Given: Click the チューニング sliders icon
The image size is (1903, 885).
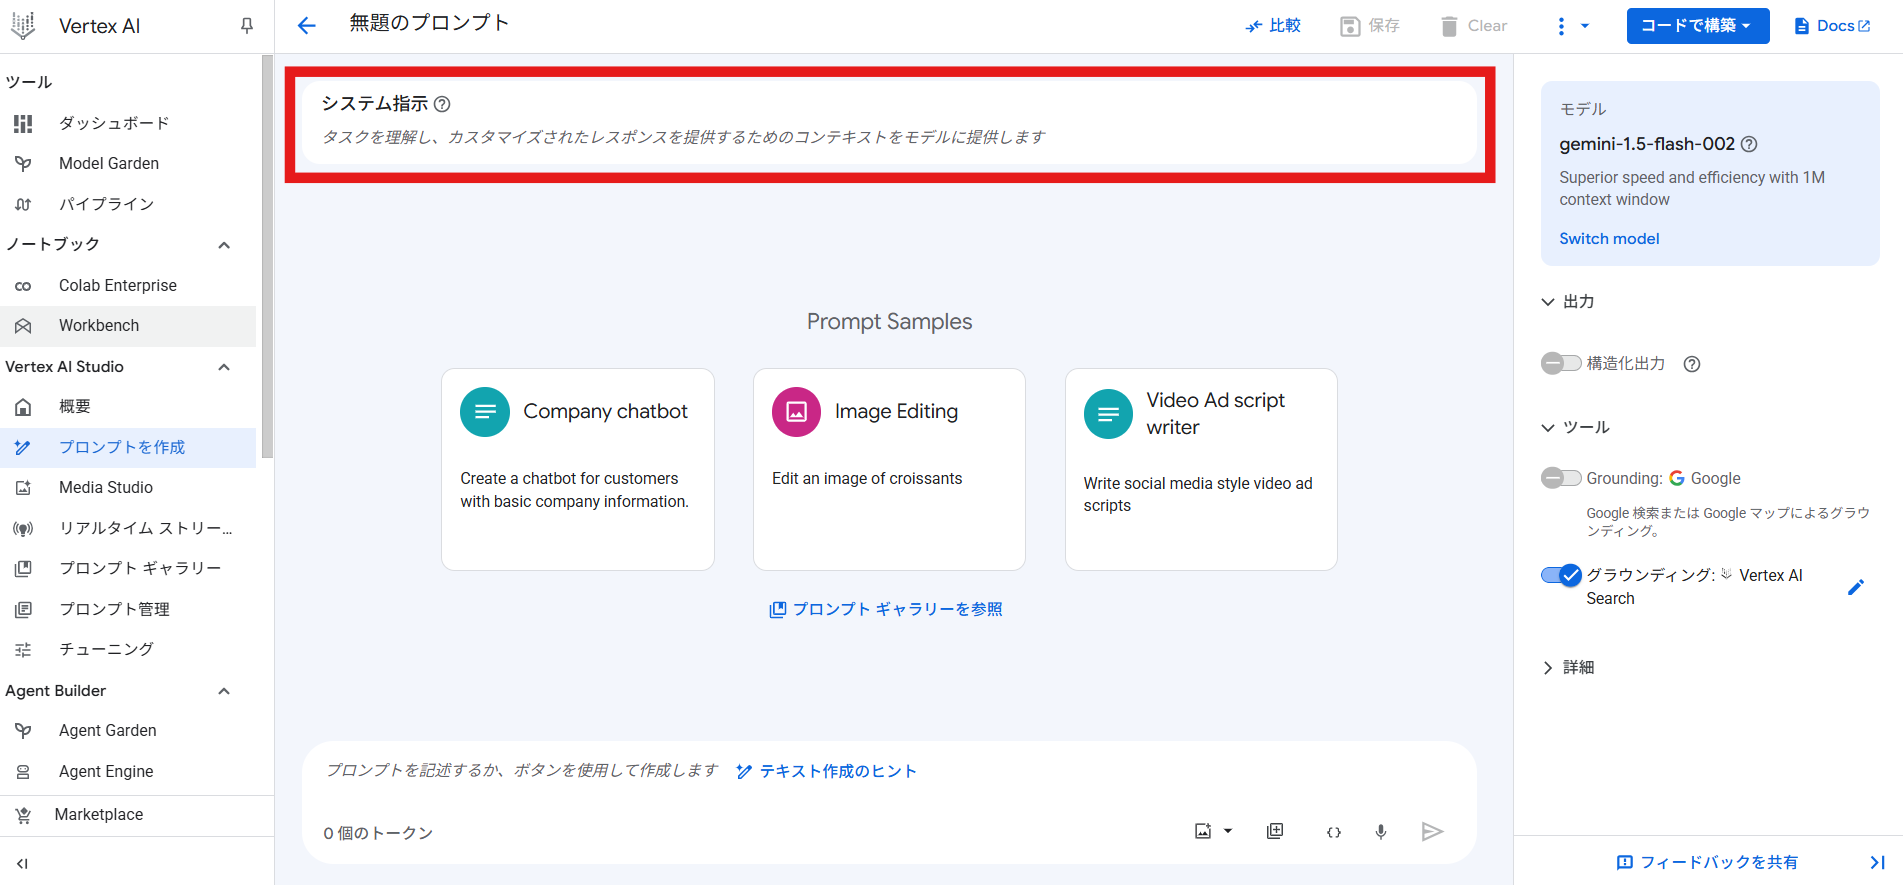Looking at the screenshot, I should tap(23, 650).
